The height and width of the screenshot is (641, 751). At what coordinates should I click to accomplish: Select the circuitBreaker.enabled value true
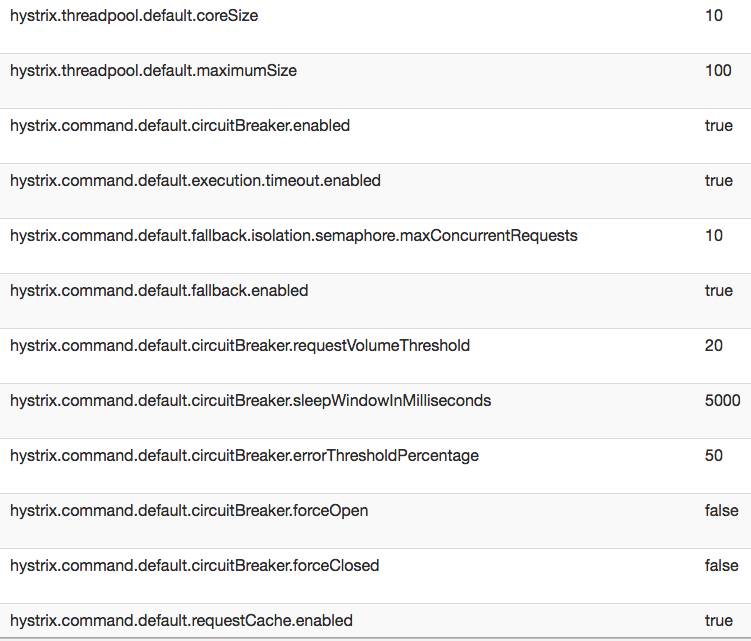(x=718, y=126)
